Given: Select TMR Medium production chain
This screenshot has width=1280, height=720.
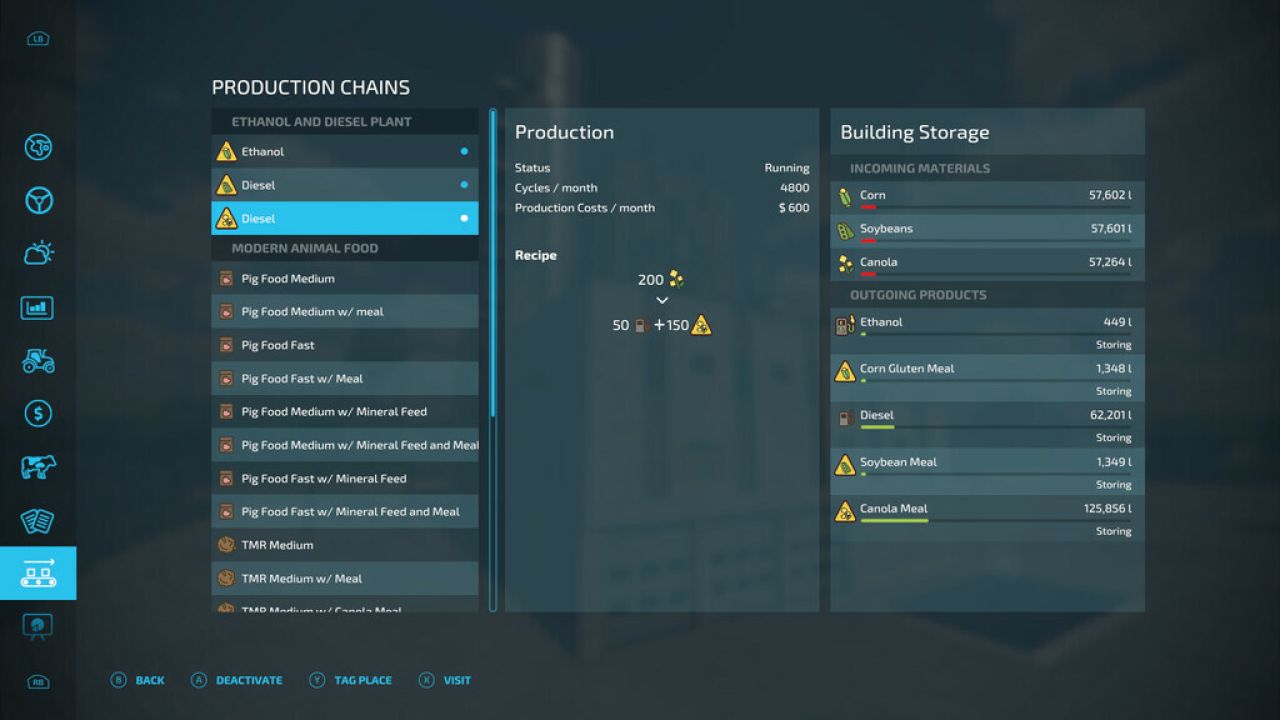Looking at the screenshot, I should point(345,545).
